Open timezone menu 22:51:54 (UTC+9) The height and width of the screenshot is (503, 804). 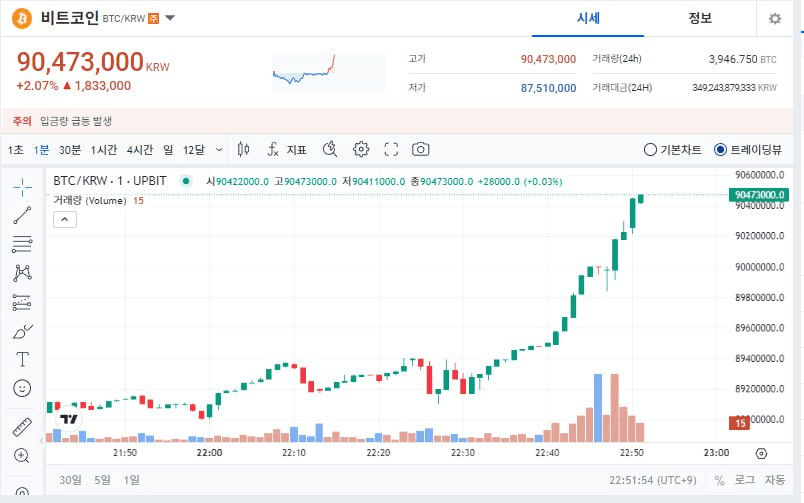[x=653, y=480]
